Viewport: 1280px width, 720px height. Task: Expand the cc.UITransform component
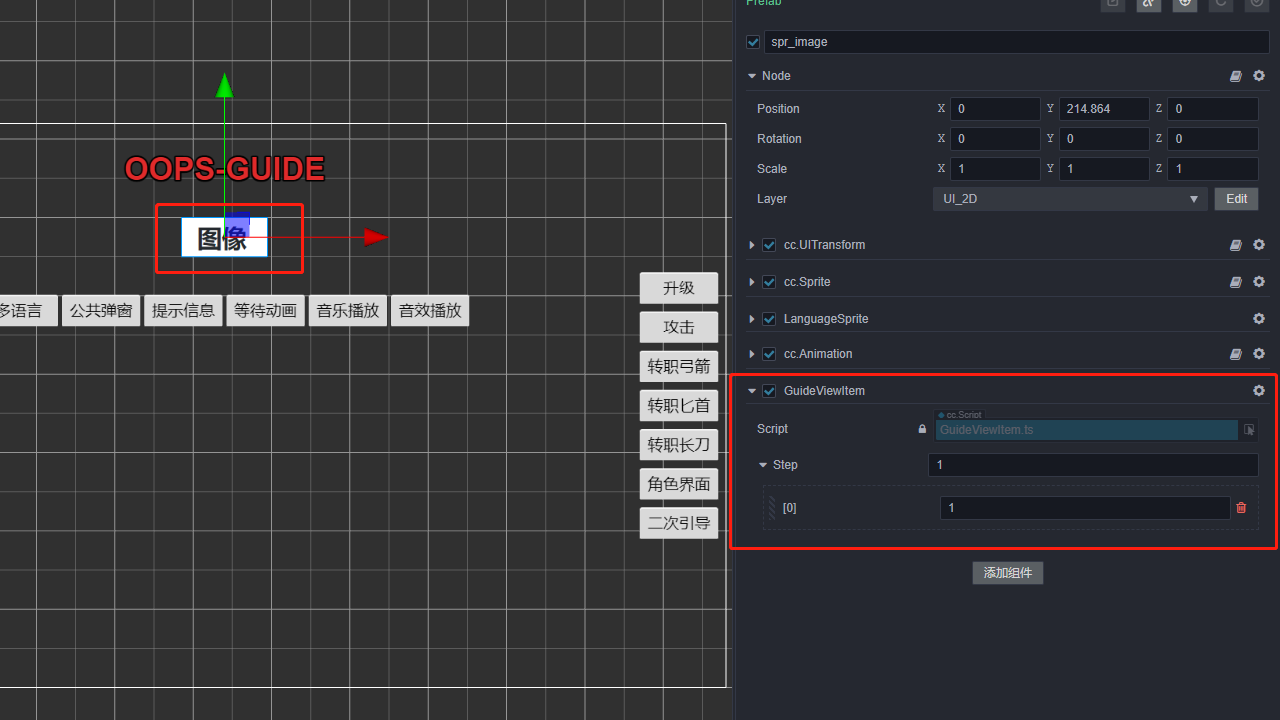[752, 245]
